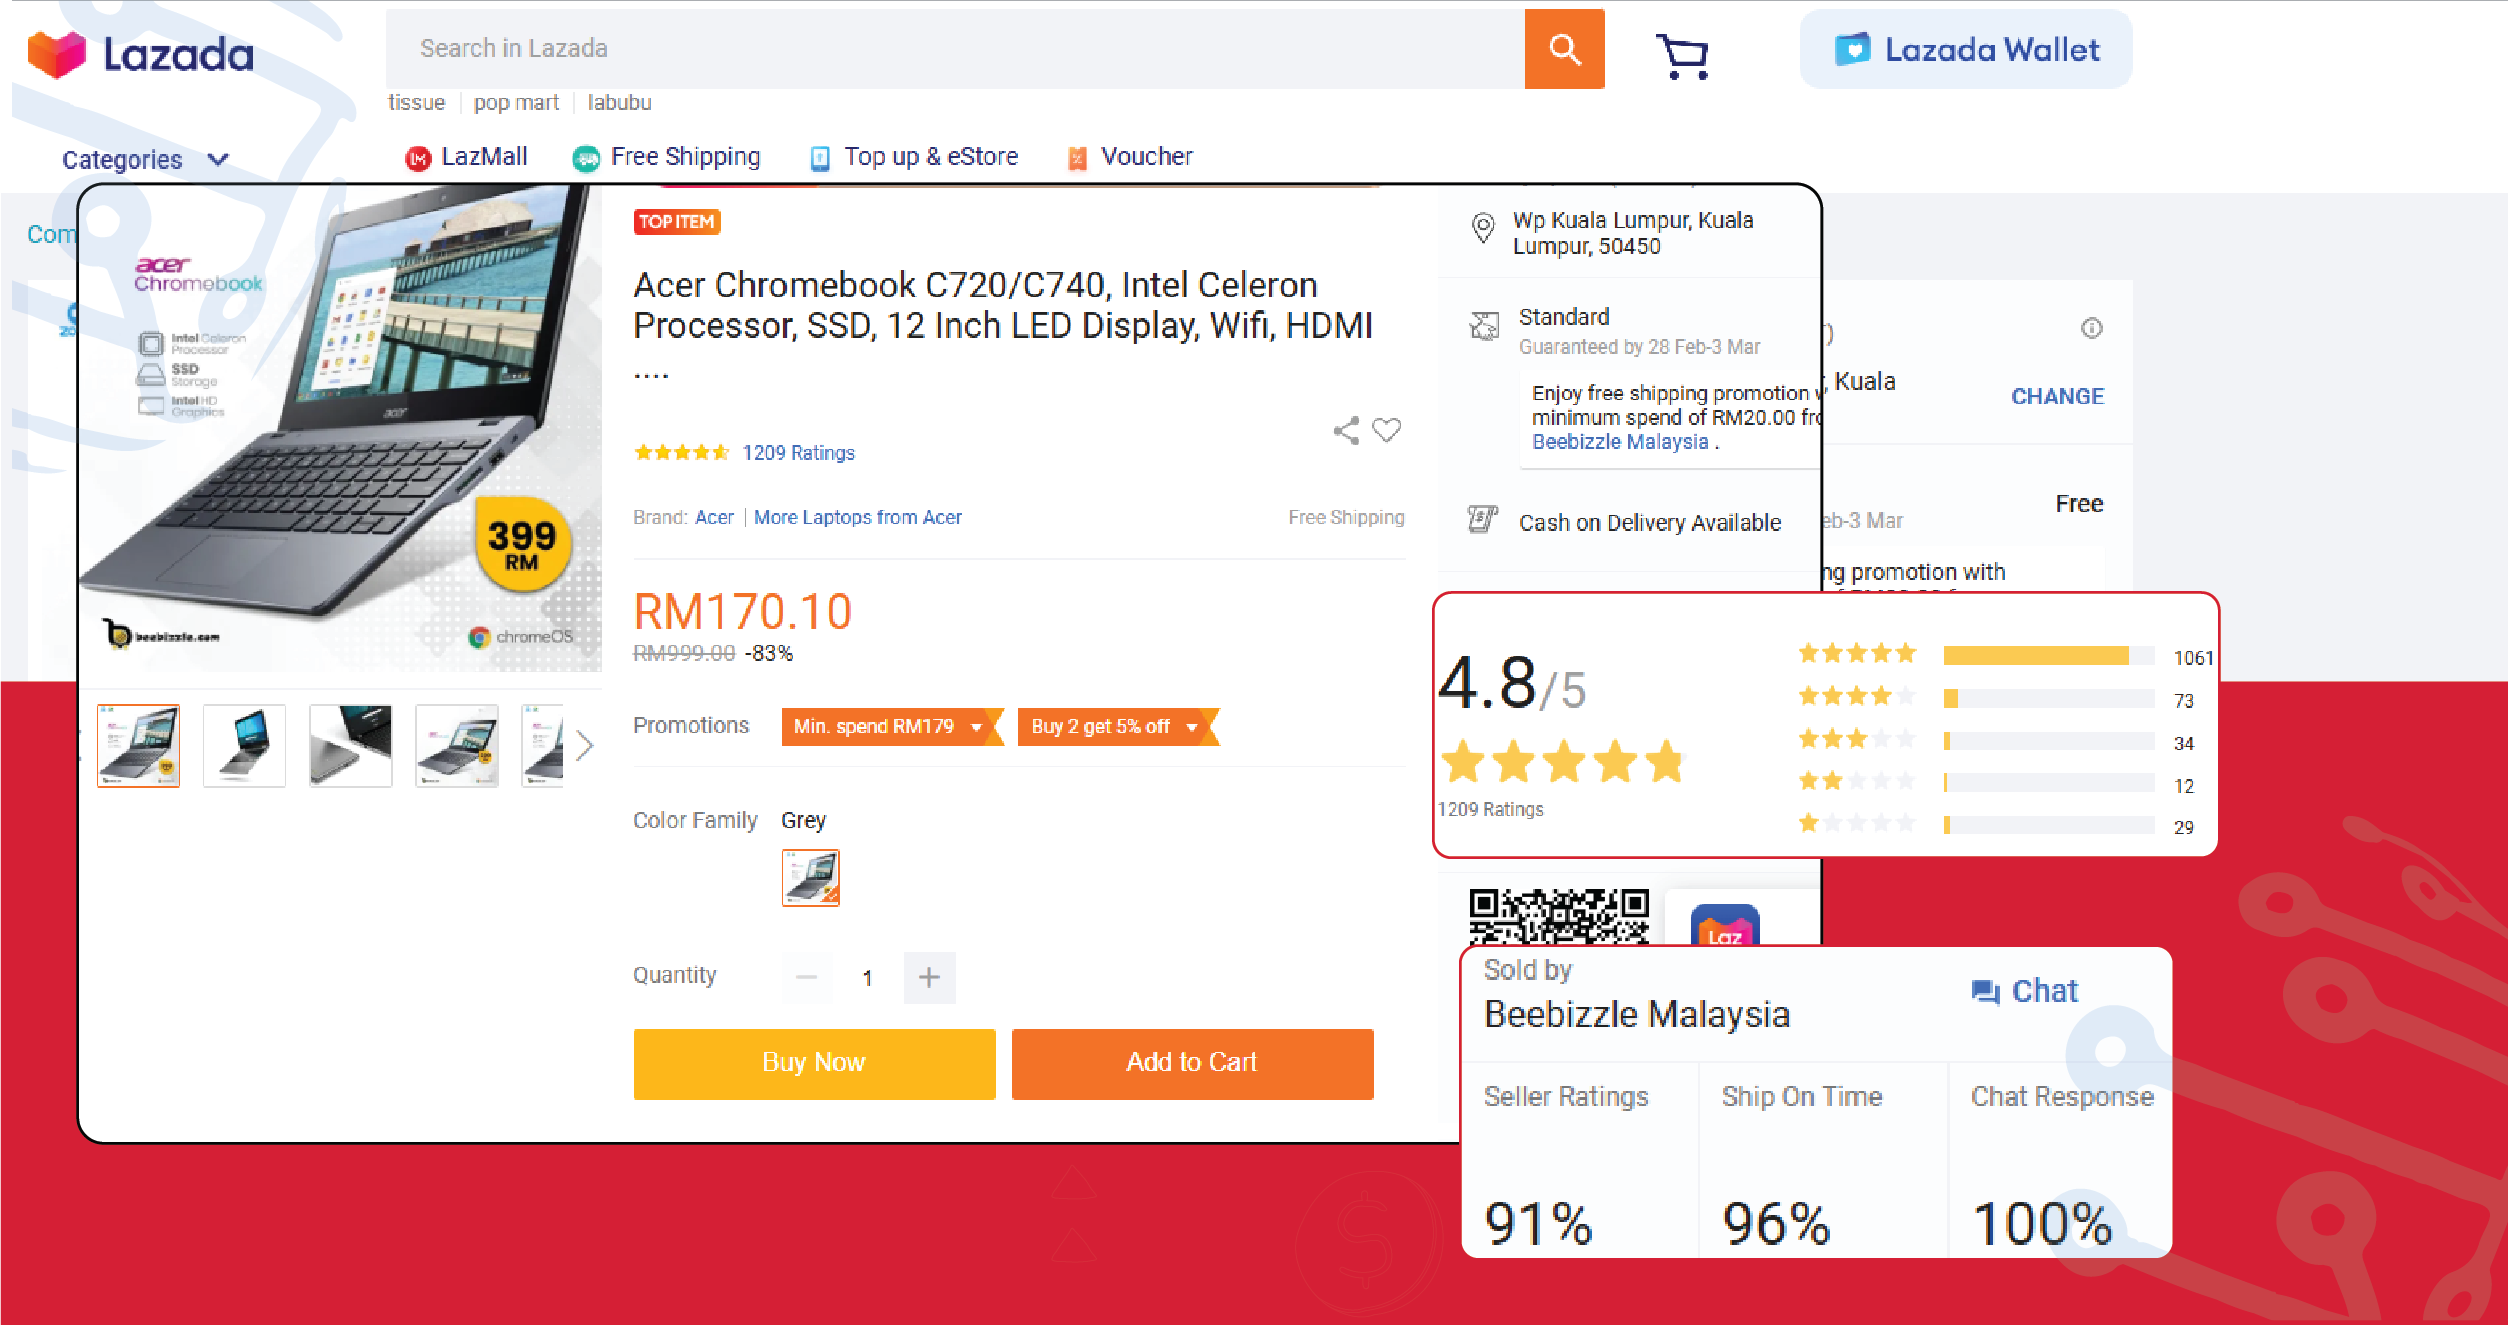Share product using the share icon

click(x=1346, y=431)
